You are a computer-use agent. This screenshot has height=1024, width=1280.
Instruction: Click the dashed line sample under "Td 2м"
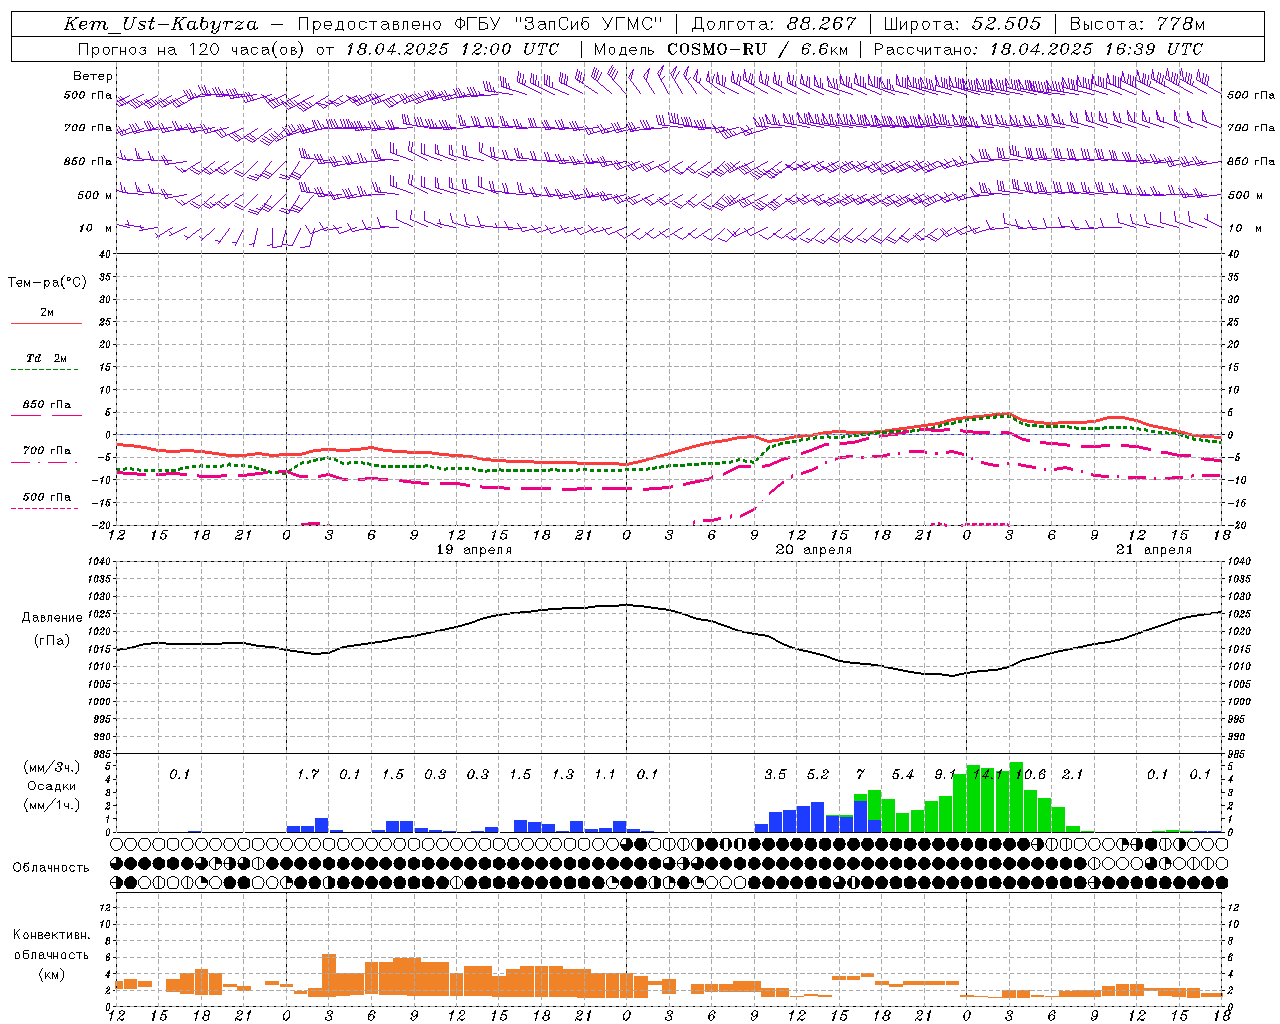click(46, 370)
